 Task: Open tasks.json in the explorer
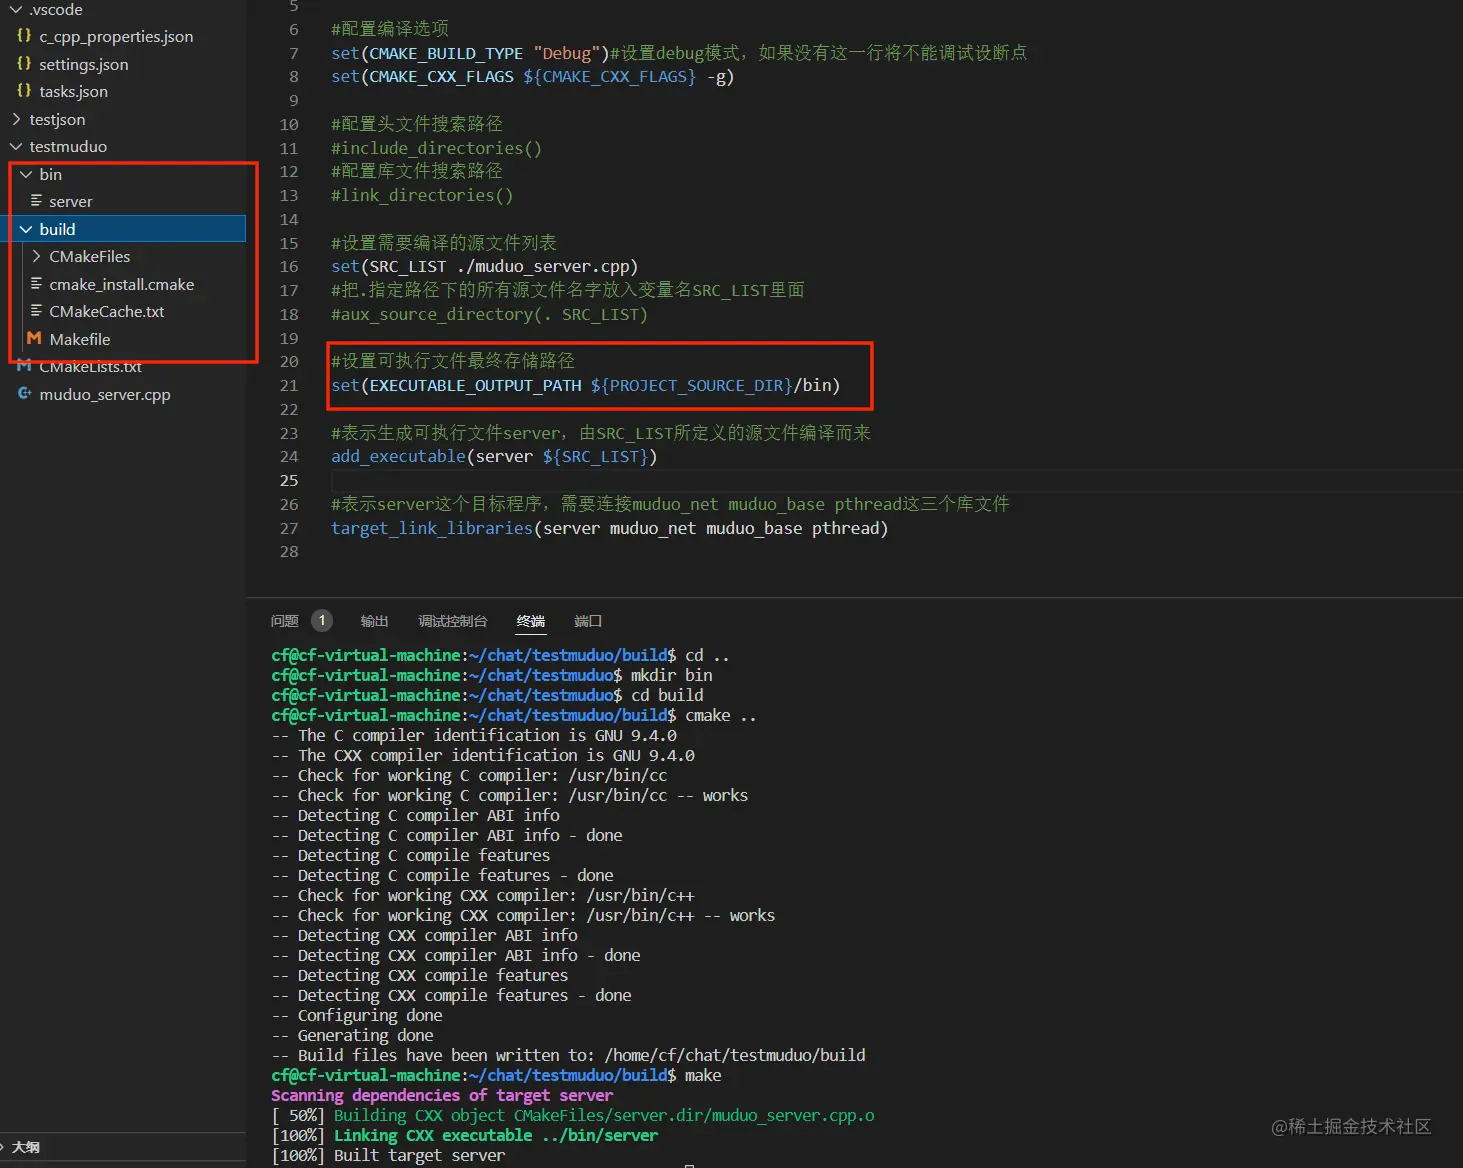pos(74,91)
